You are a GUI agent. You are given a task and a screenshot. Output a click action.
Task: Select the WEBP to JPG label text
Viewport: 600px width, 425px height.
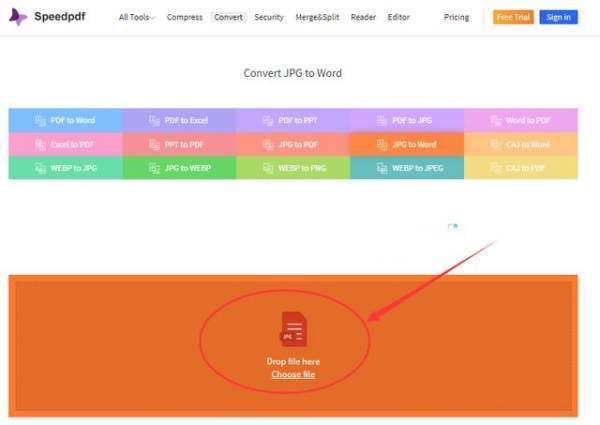tap(73, 168)
